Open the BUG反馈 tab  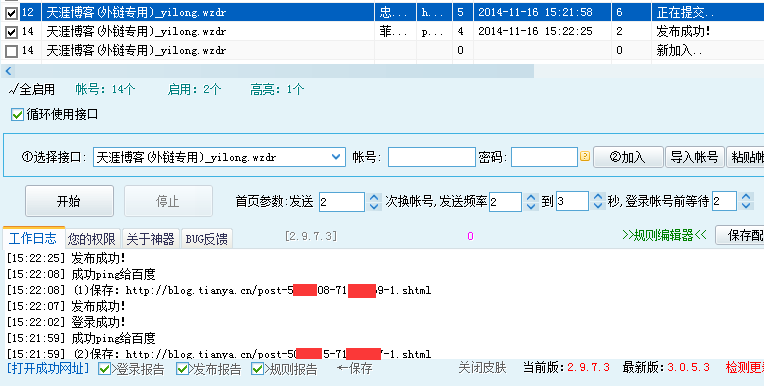pos(207,239)
